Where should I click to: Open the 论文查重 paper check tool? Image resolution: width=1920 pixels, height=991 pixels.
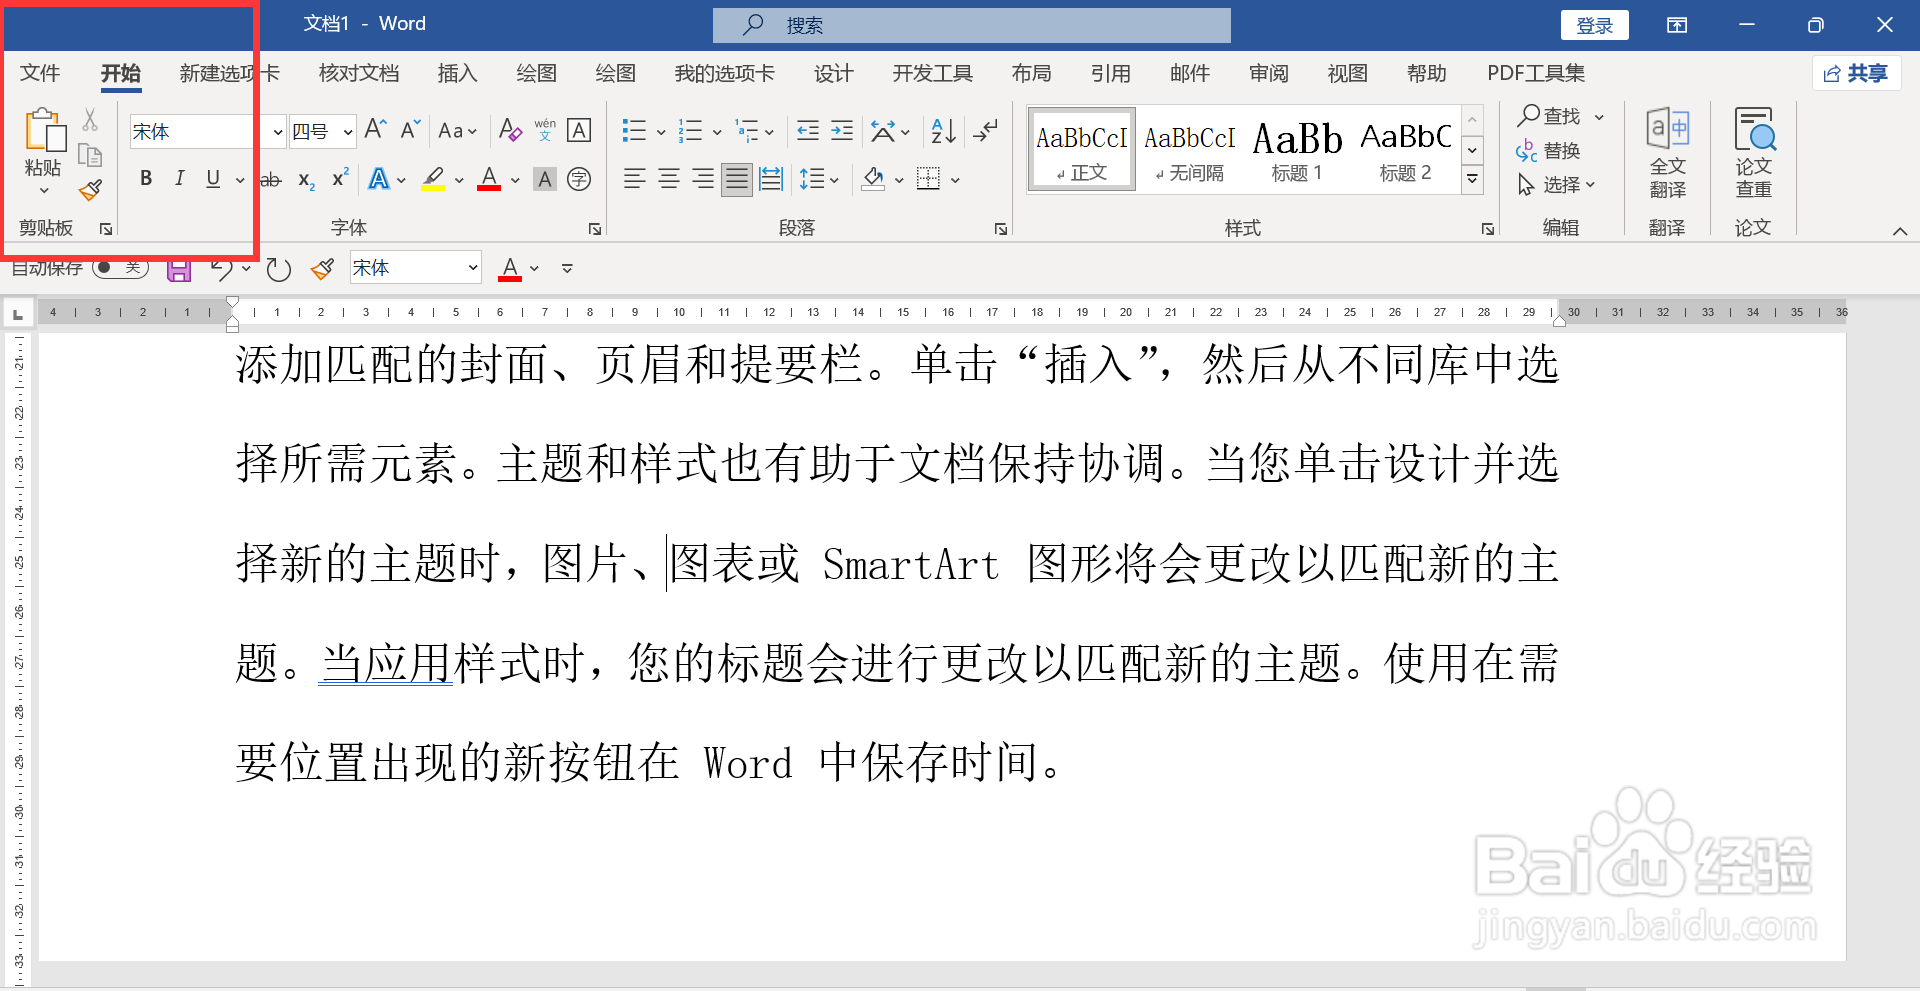coord(1754,150)
